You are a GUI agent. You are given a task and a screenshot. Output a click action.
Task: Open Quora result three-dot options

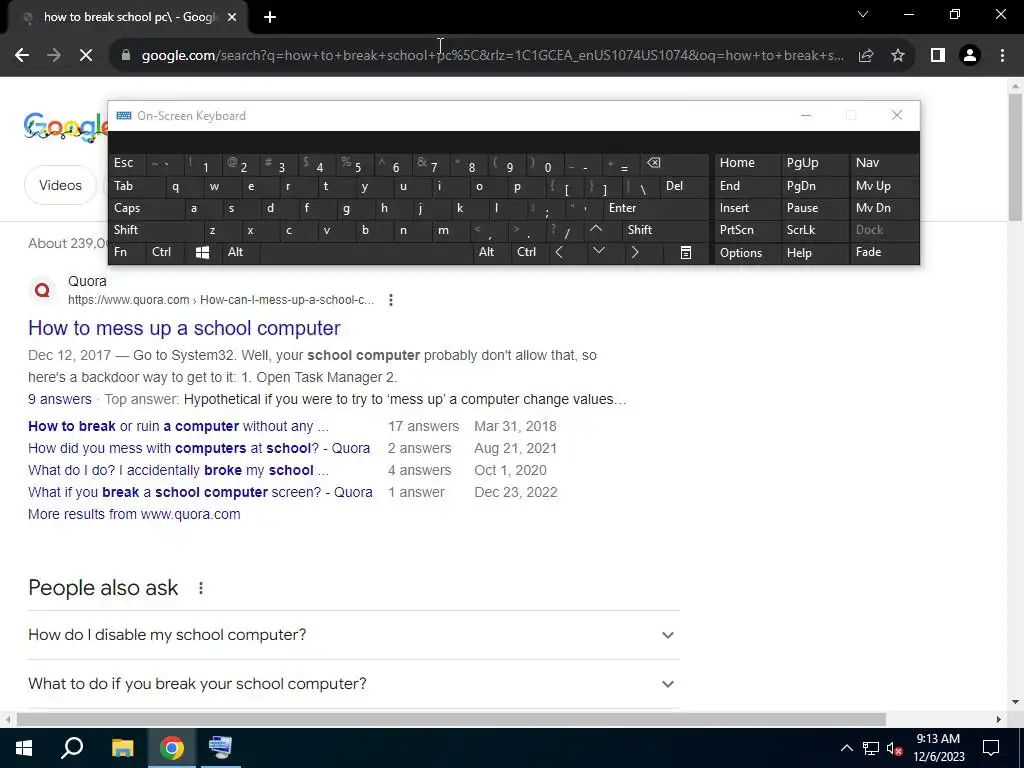coord(391,300)
